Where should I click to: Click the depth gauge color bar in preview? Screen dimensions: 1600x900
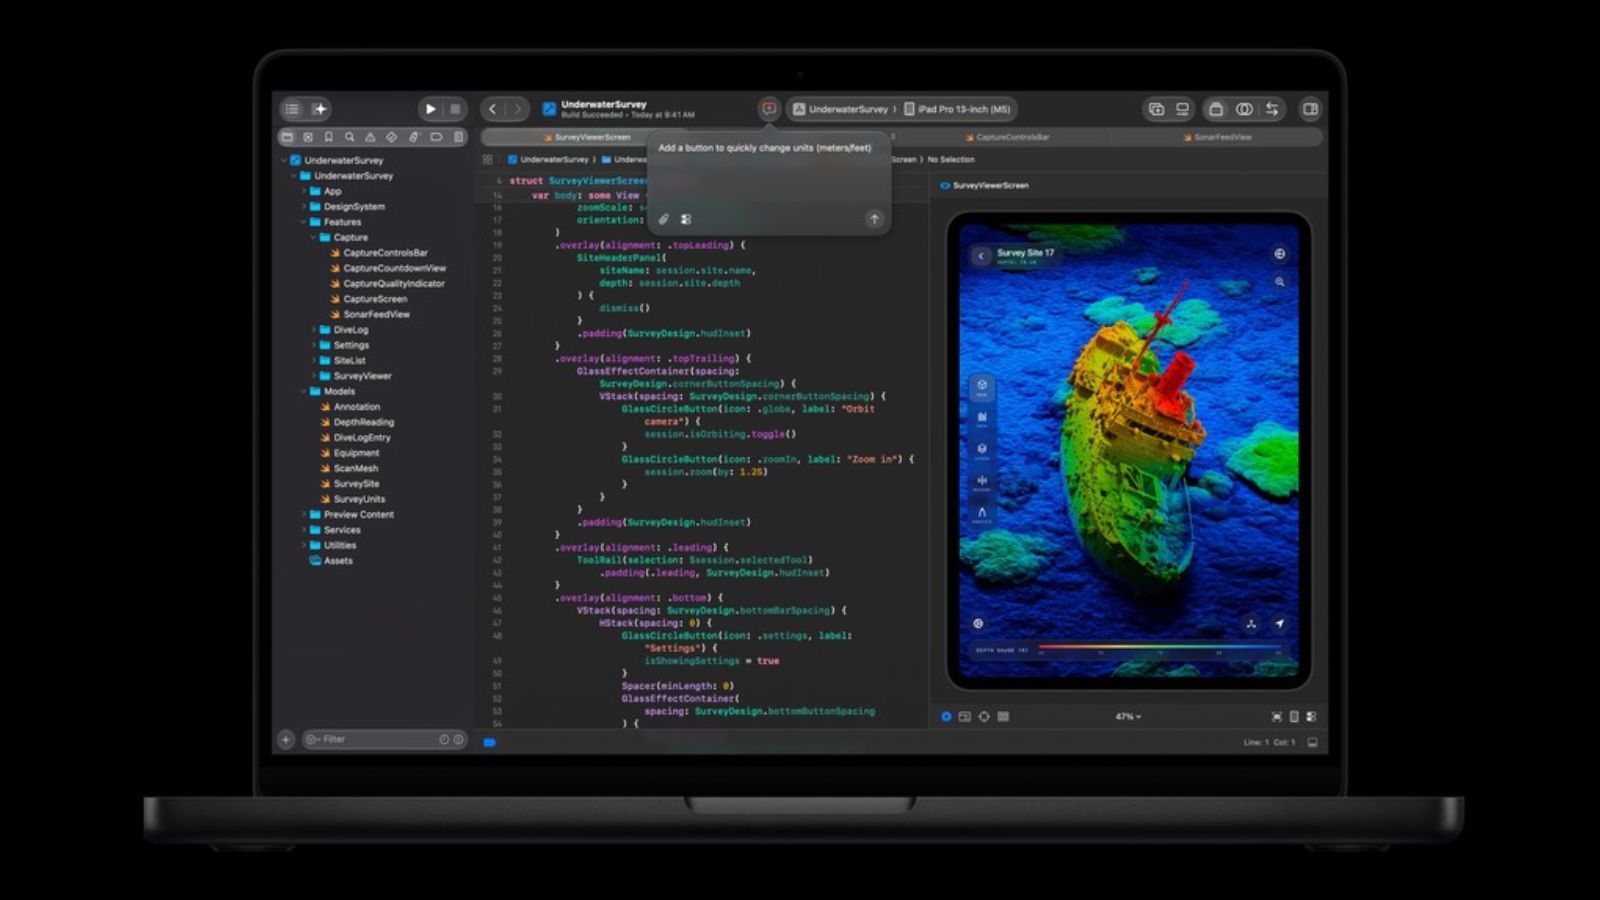click(1161, 647)
